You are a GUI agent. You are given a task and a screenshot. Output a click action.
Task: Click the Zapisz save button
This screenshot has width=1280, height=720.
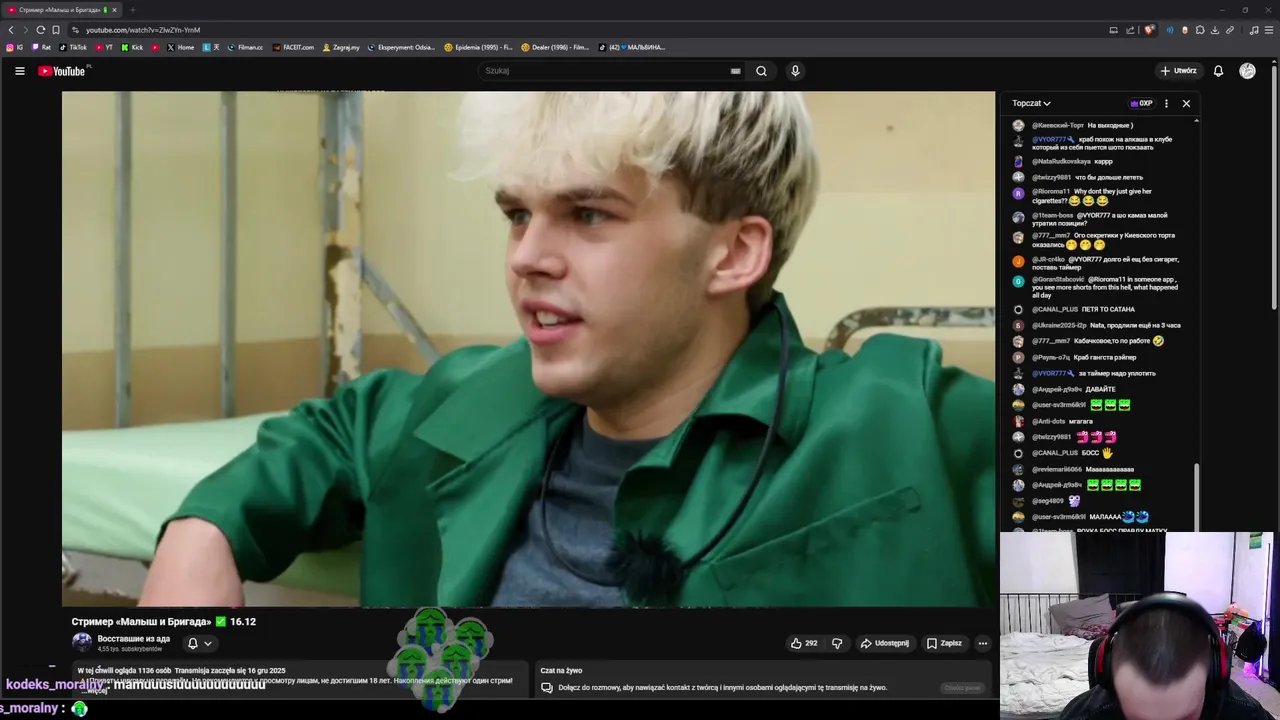coord(944,643)
